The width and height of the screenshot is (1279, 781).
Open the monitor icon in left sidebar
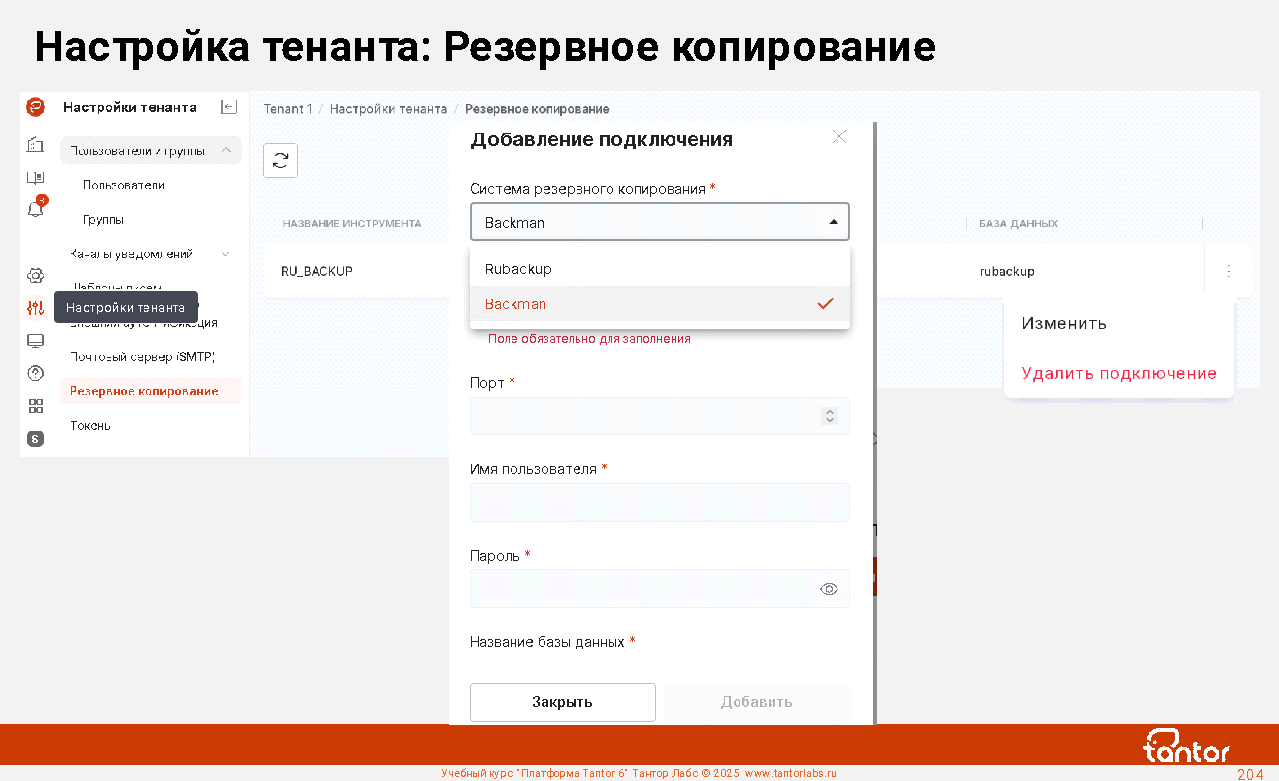pos(35,341)
